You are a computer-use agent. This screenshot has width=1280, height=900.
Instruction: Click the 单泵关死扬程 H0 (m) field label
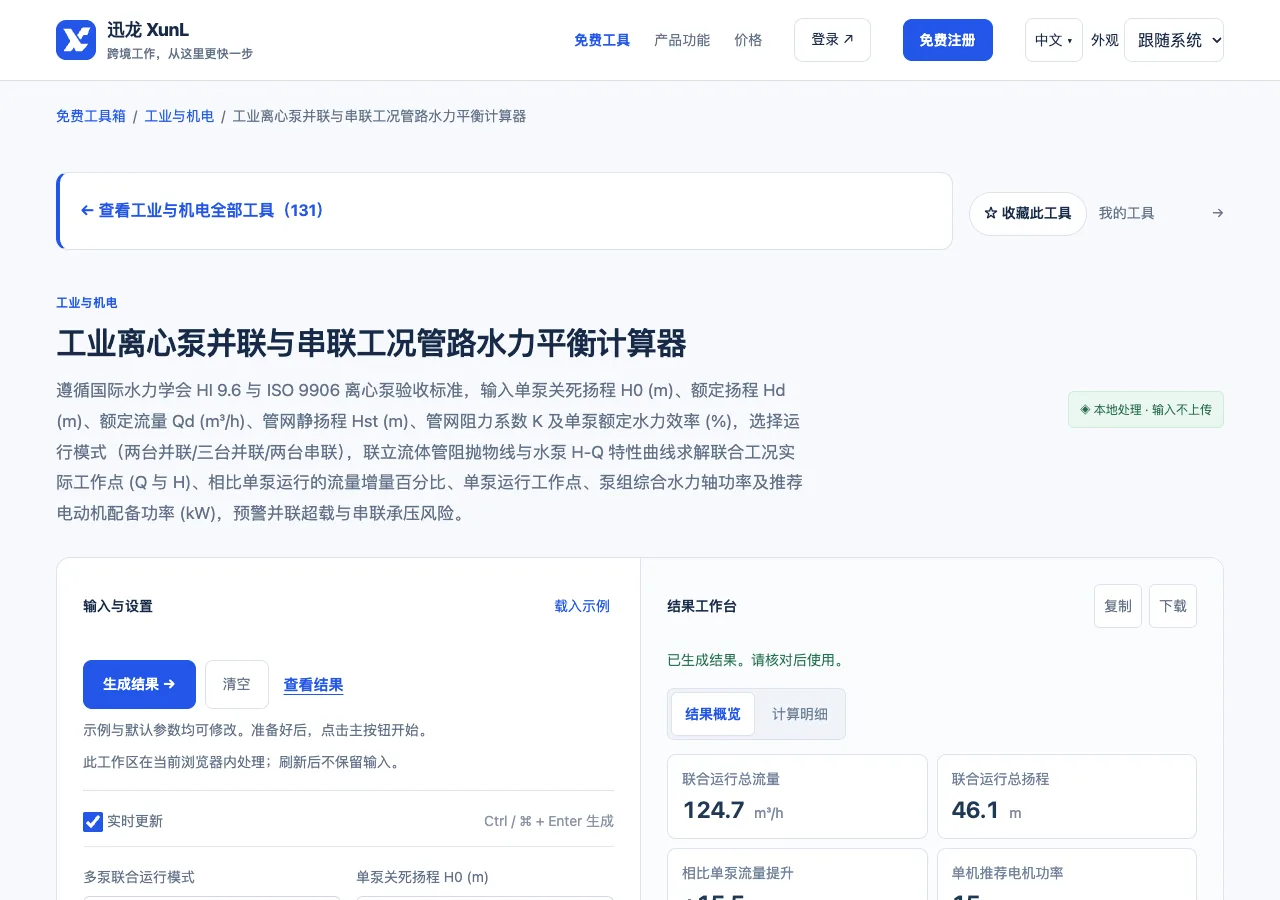[422, 877]
